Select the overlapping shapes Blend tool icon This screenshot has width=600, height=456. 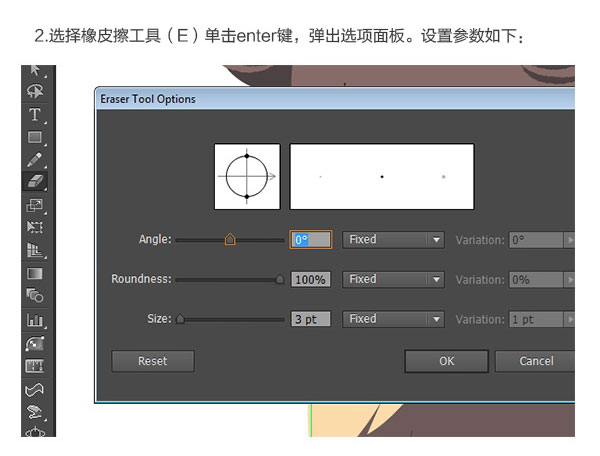(35, 296)
